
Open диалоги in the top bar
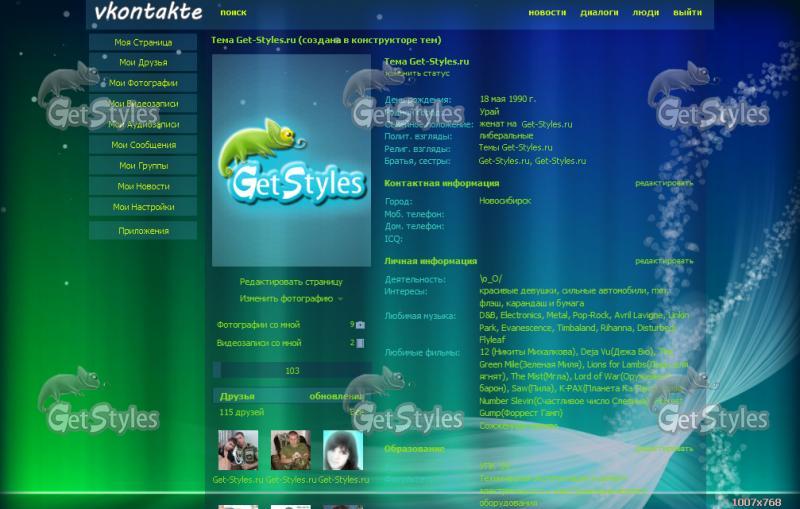[x=599, y=12]
